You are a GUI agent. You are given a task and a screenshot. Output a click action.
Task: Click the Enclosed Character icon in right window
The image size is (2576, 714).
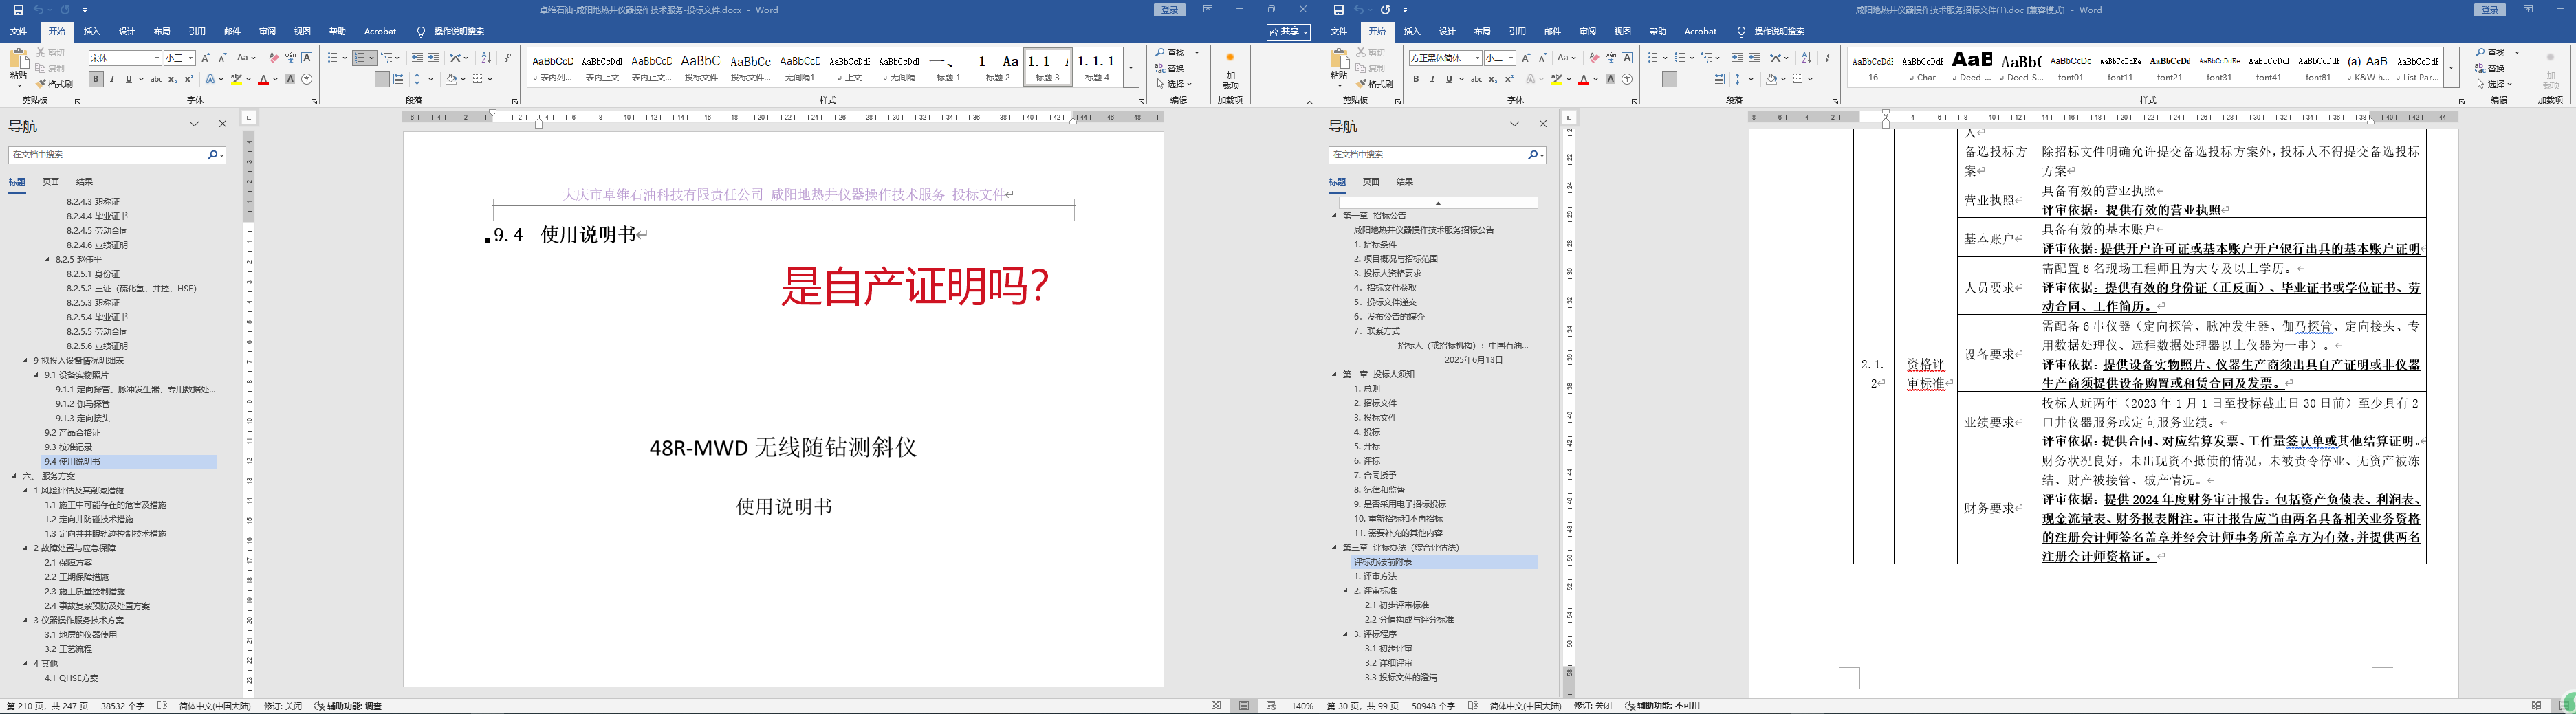coord(1627,79)
